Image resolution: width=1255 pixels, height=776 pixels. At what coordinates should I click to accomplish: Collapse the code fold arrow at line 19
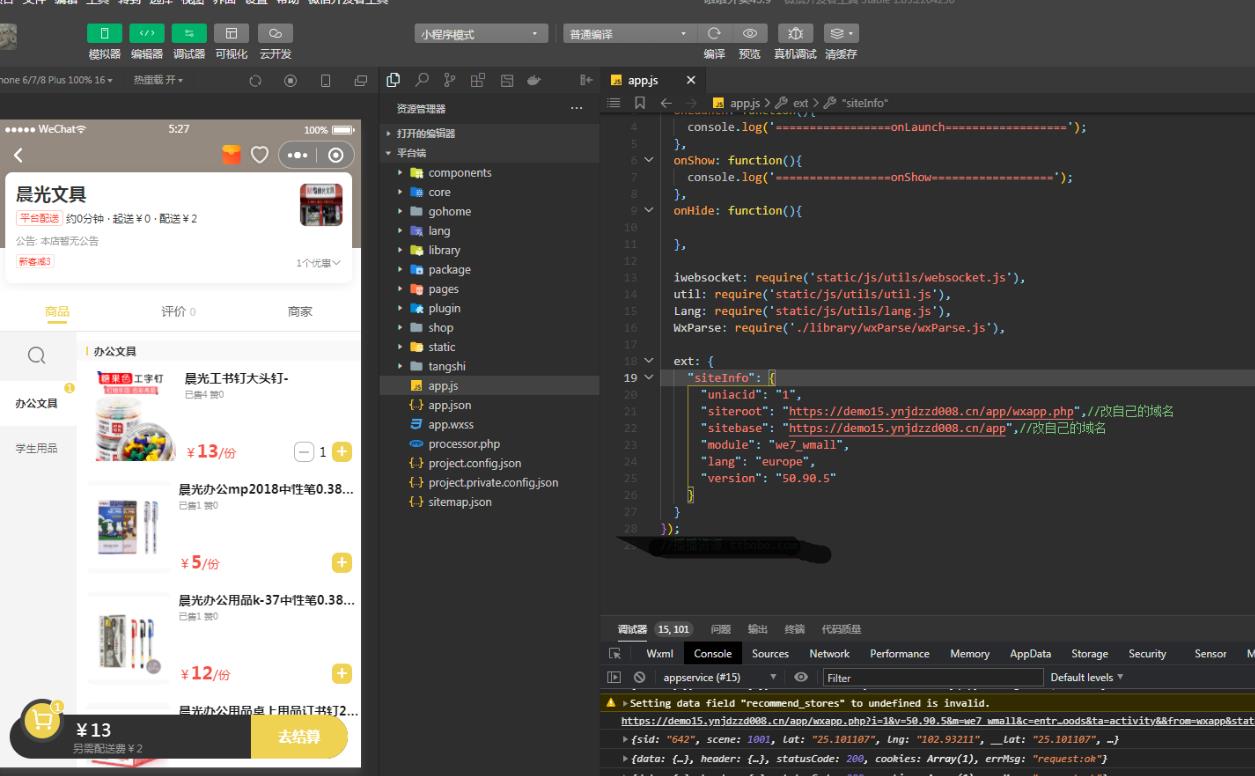649,377
